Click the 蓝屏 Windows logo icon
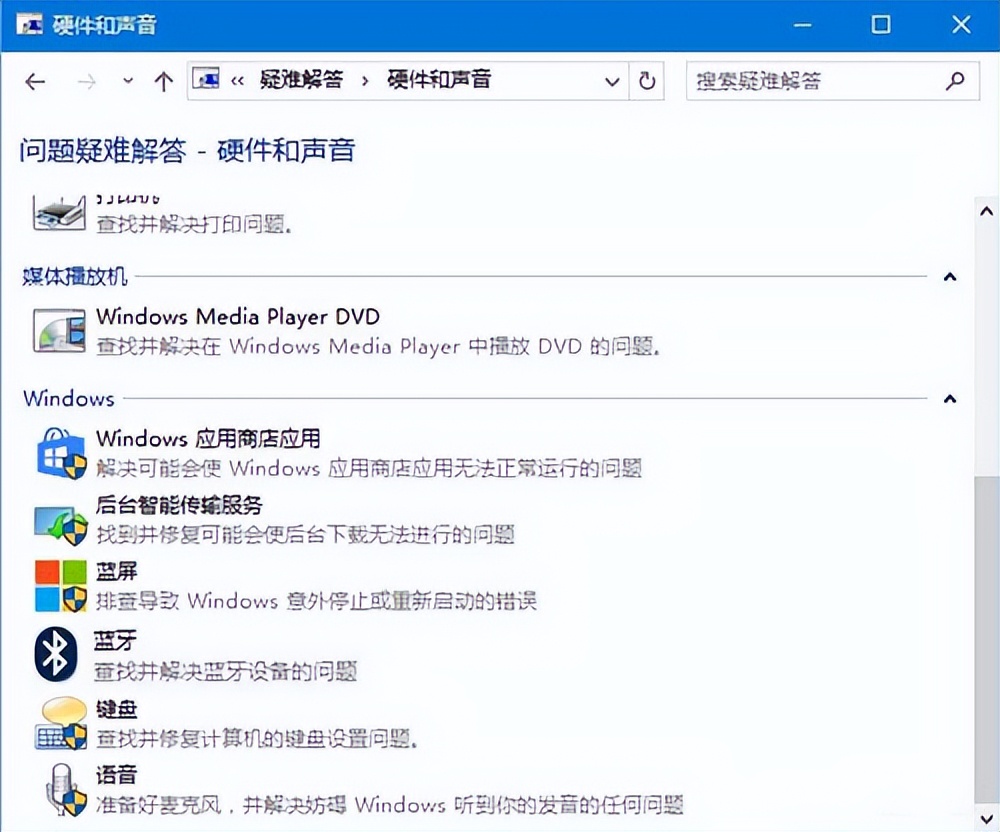This screenshot has height=832, width=1000. [61, 586]
